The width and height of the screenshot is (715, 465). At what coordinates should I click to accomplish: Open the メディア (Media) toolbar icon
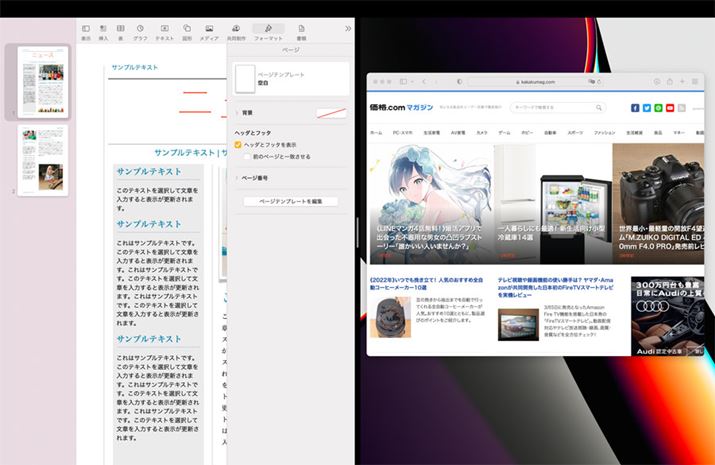pyautogui.click(x=210, y=31)
